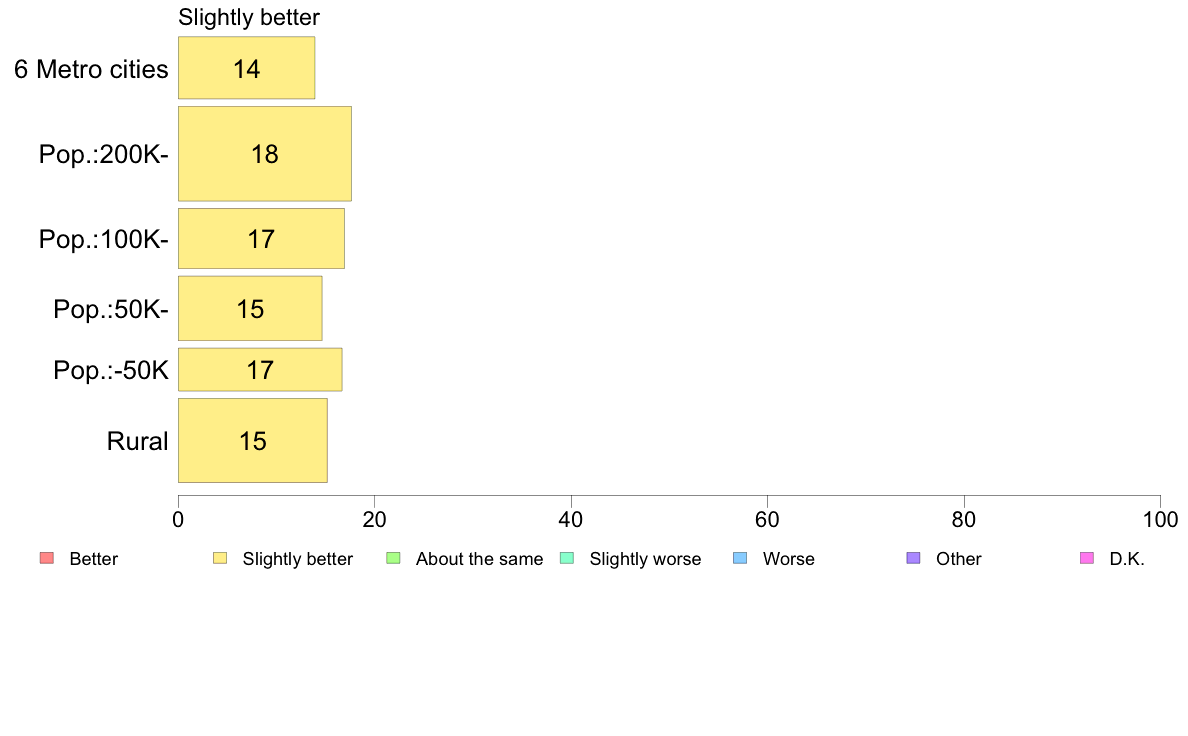The image size is (1188, 736).
Task: Click the blue Worse legend swatch
Action: 740,559
